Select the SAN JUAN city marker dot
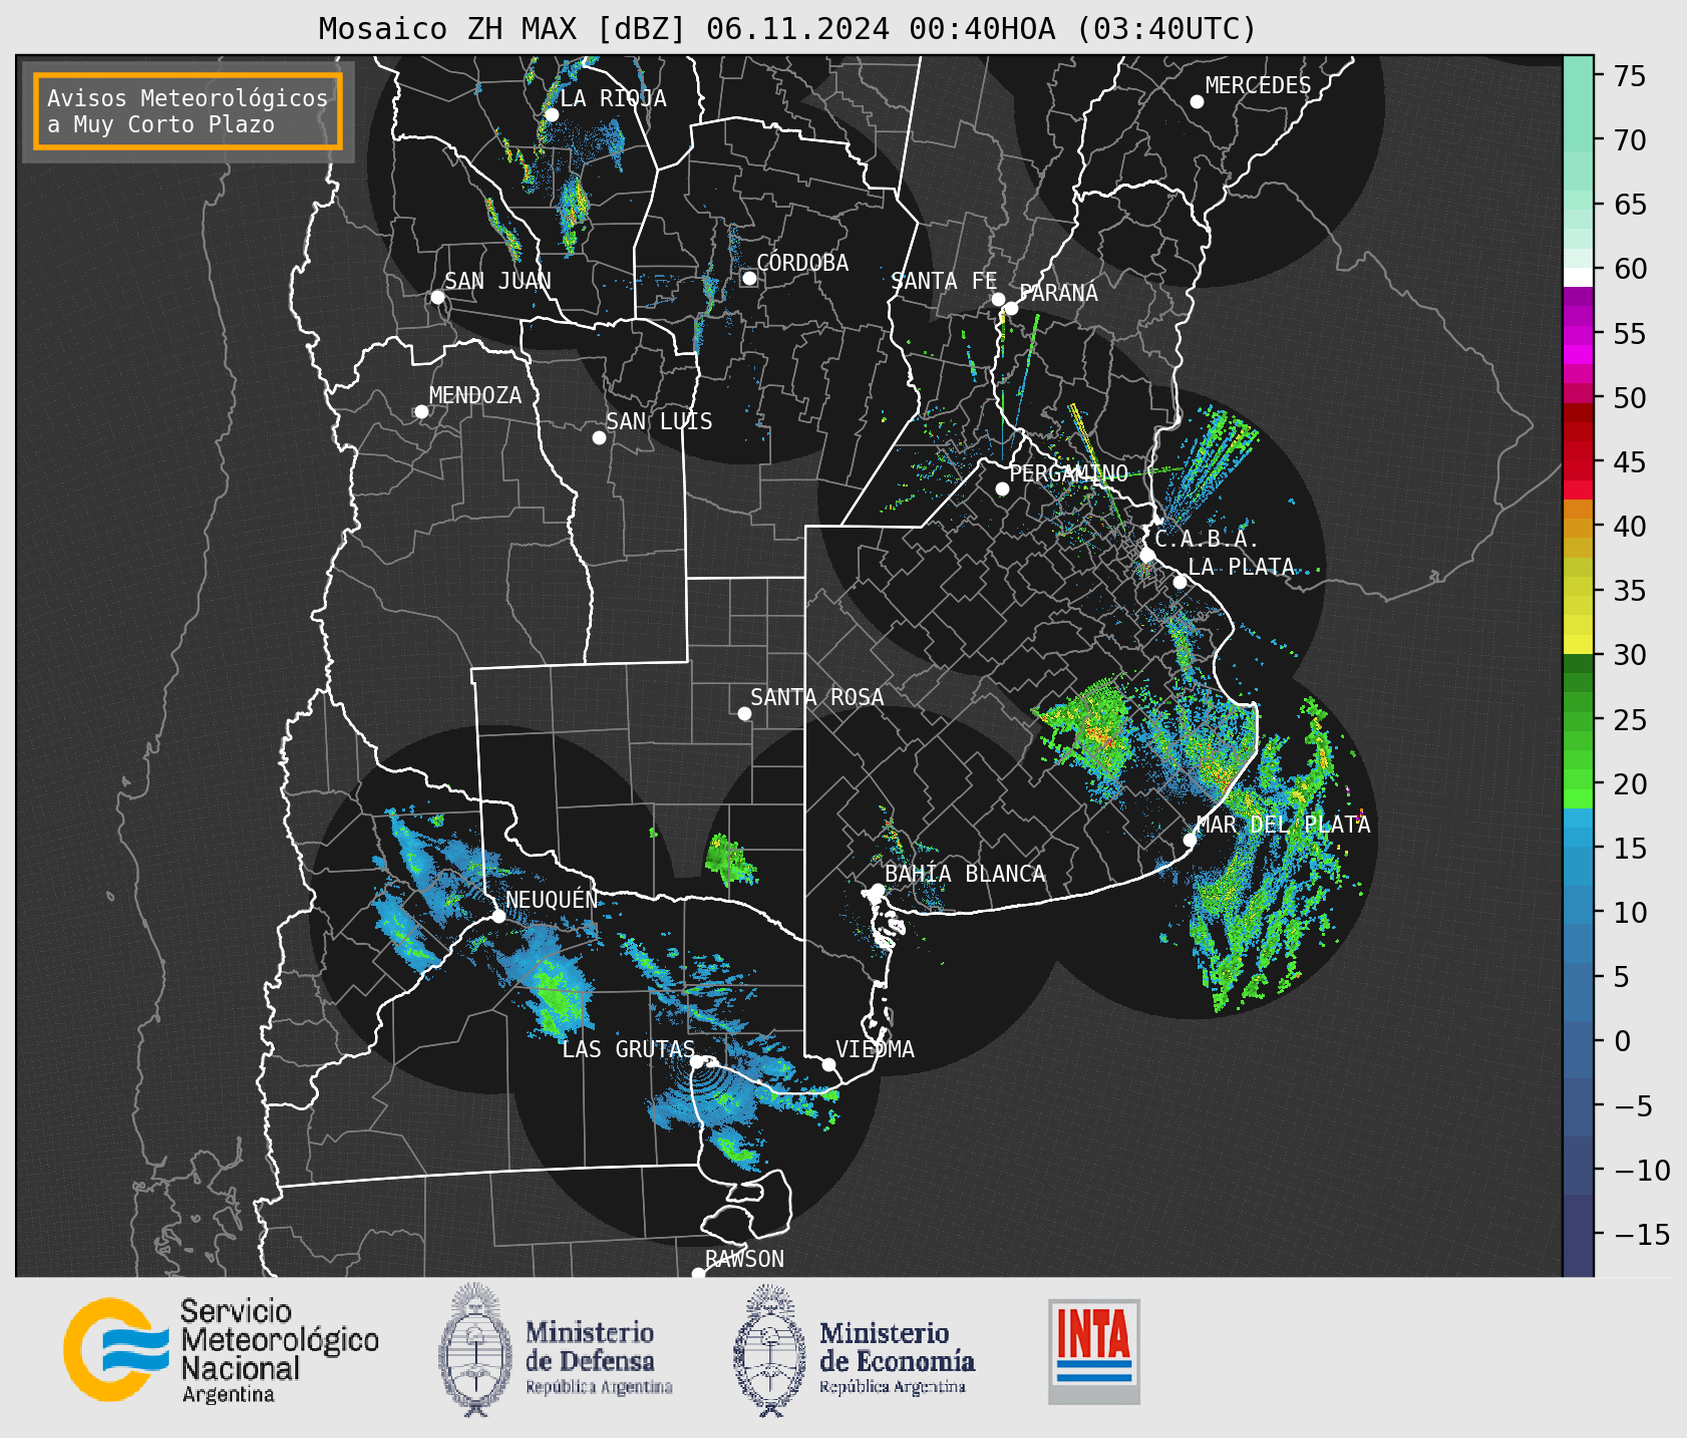The width and height of the screenshot is (1687, 1438). pos(437,297)
